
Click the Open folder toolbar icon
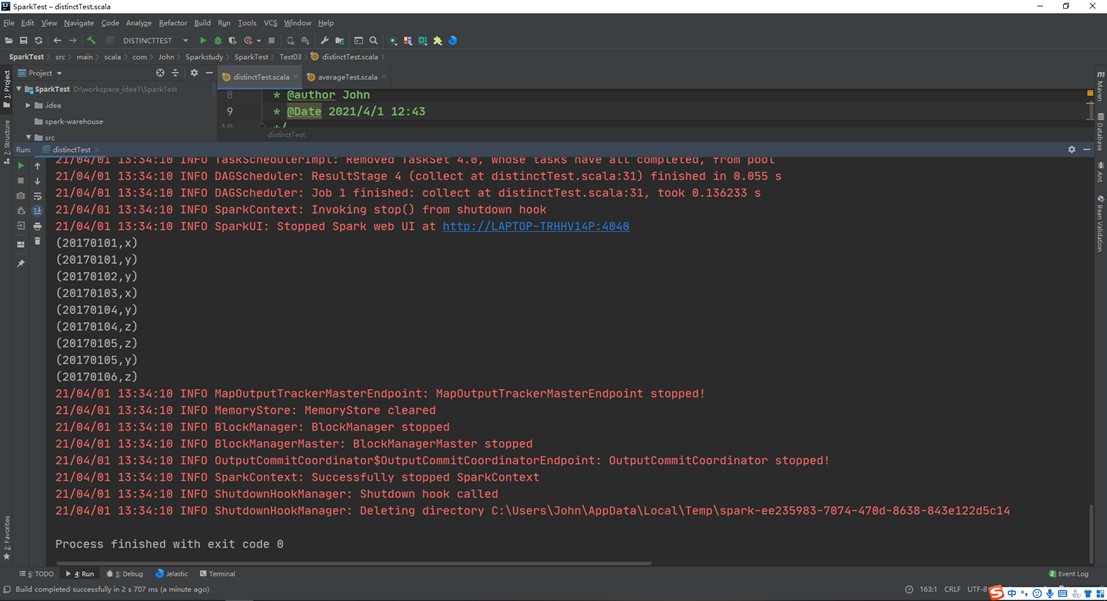tap(8, 41)
